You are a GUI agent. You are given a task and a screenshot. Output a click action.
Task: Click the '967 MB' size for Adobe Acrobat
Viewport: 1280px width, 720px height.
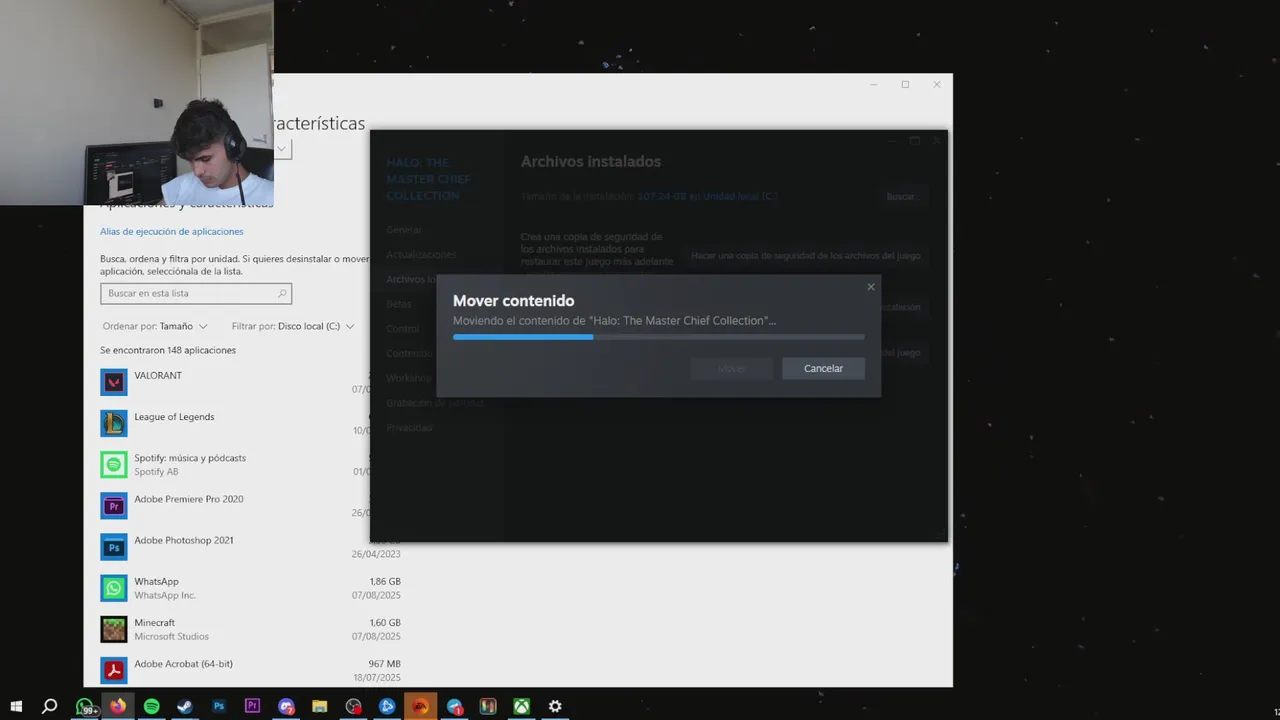point(384,664)
